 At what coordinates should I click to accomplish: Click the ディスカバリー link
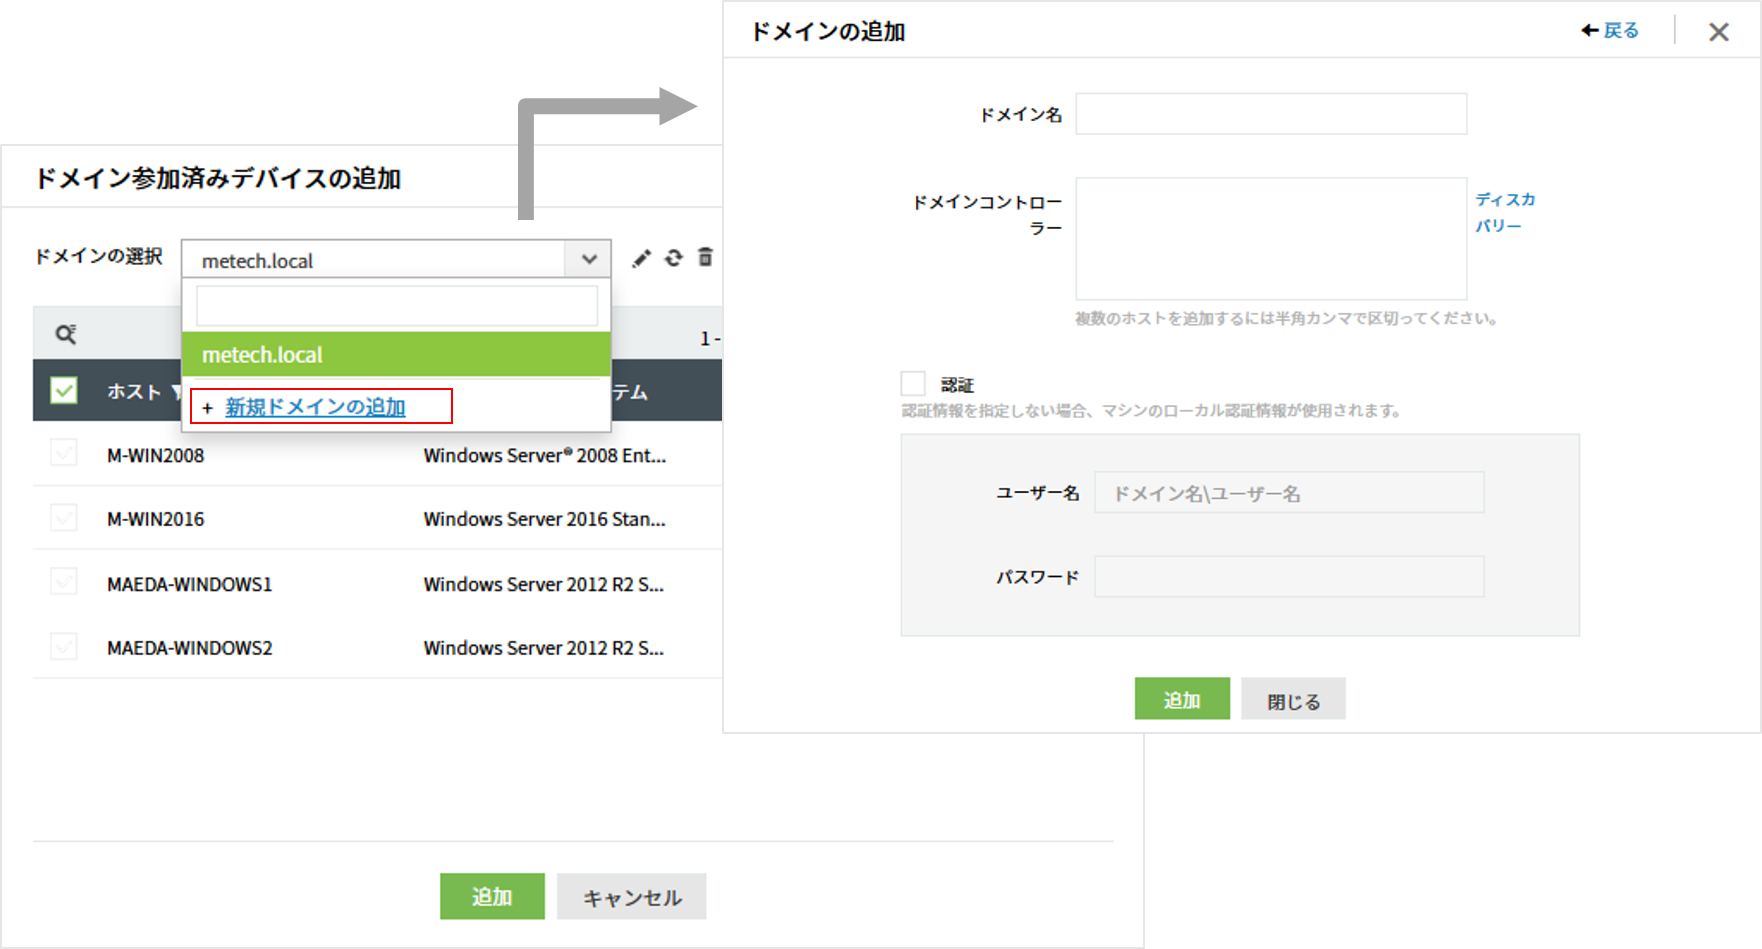point(1505,213)
